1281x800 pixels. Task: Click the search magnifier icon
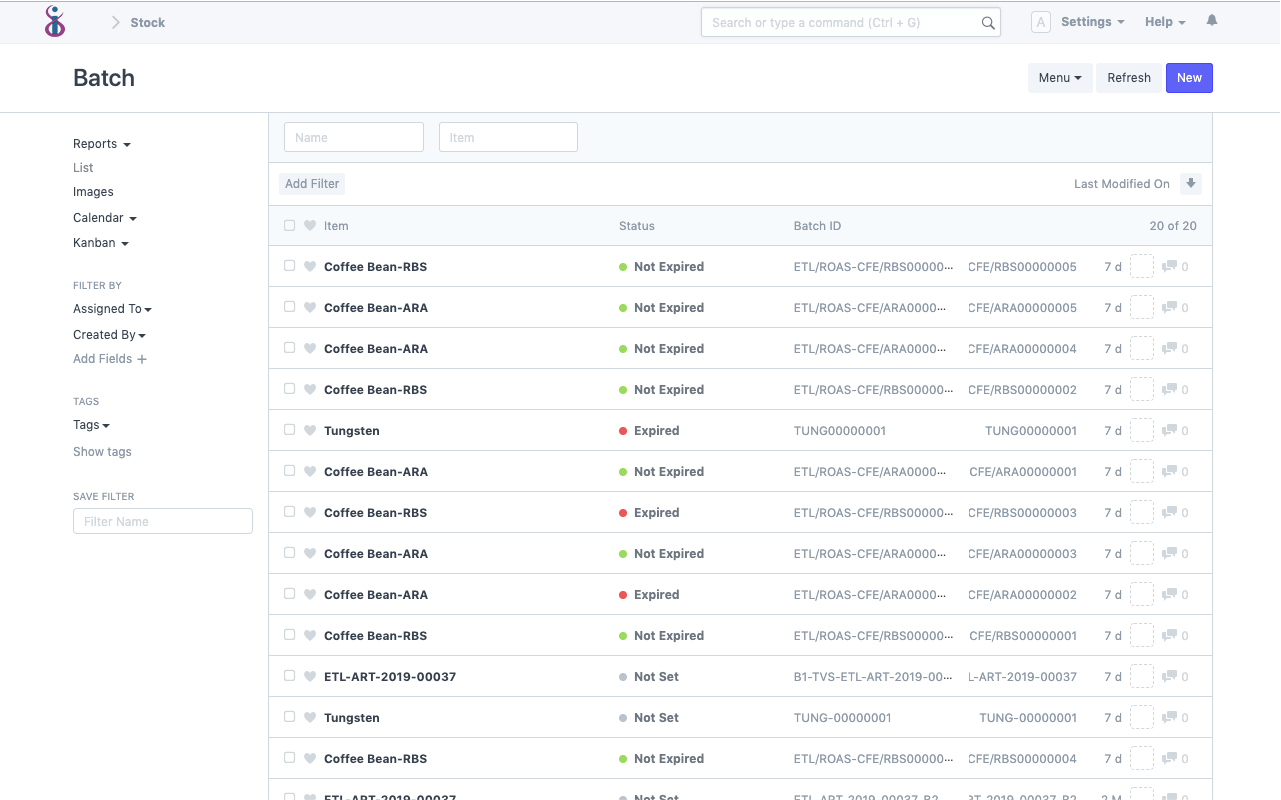pyautogui.click(x=988, y=22)
